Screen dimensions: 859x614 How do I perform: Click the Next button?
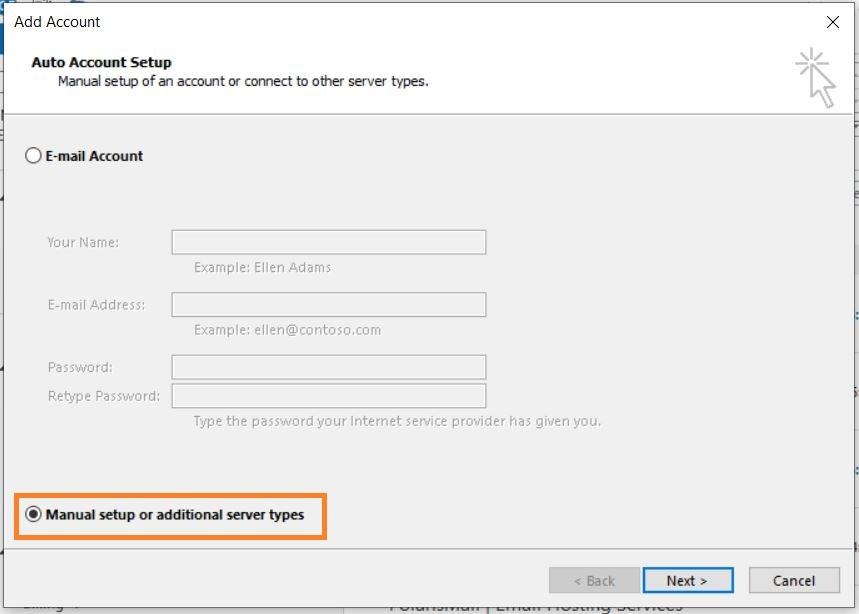coord(688,580)
